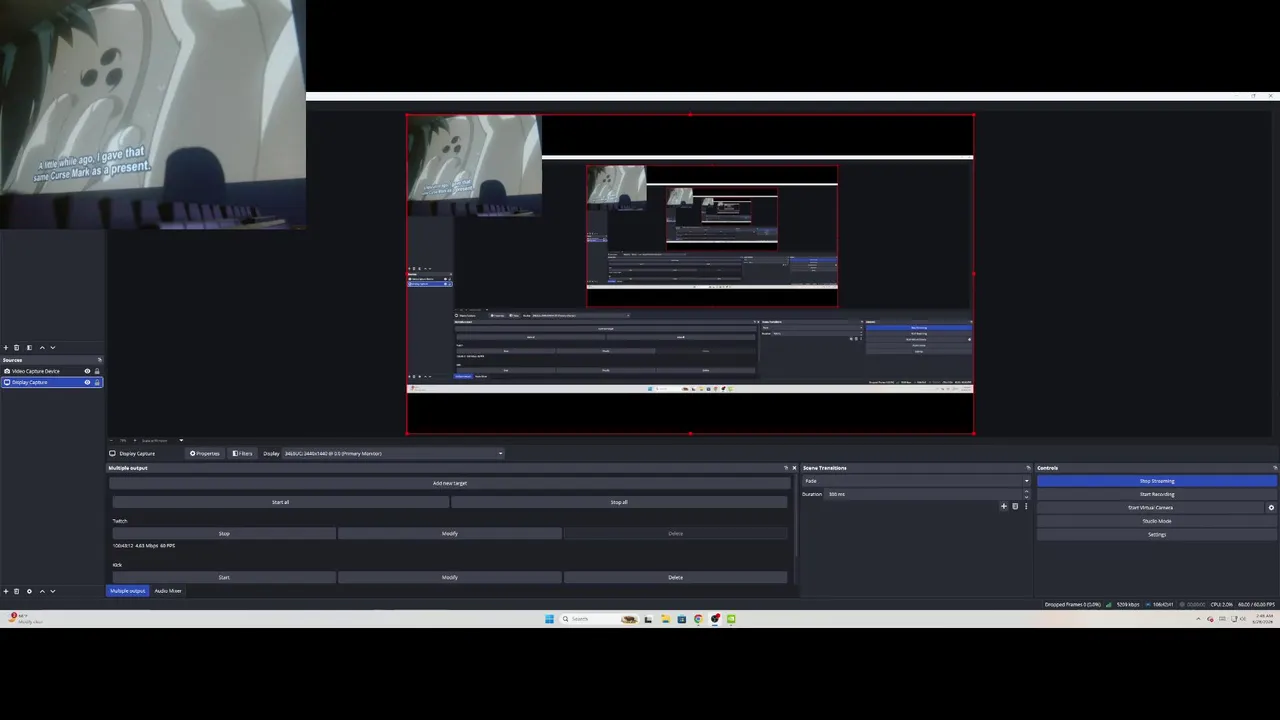The width and height of the screenshot is (1280, 720).
Task: Click Dropped Frames status text
Action: coord(1072,605)
